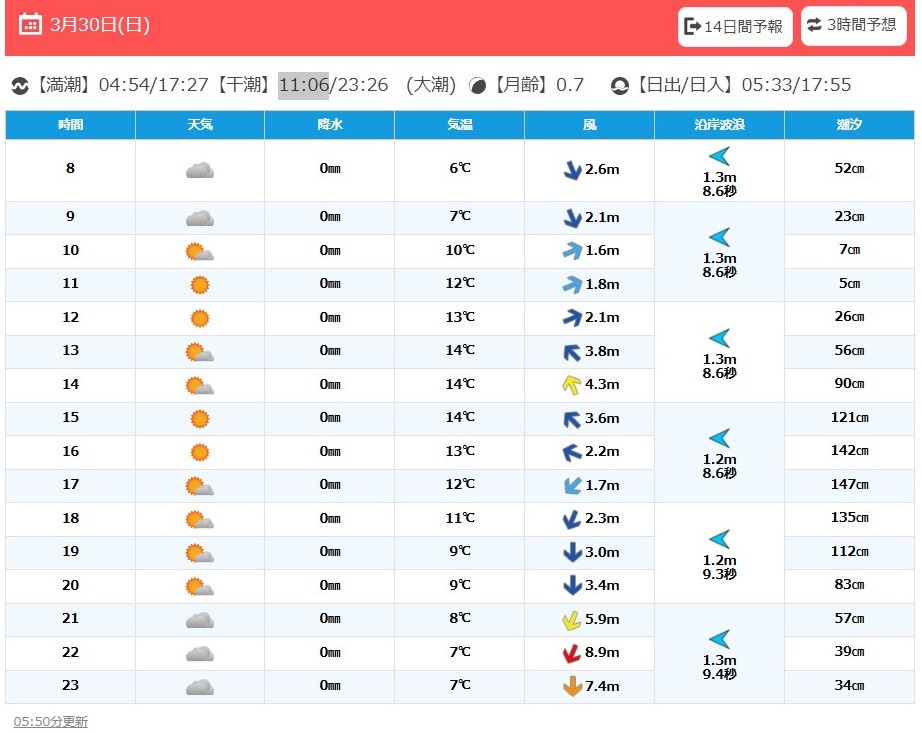Click the partly cloudy icon for hour 13

(200, 352)
